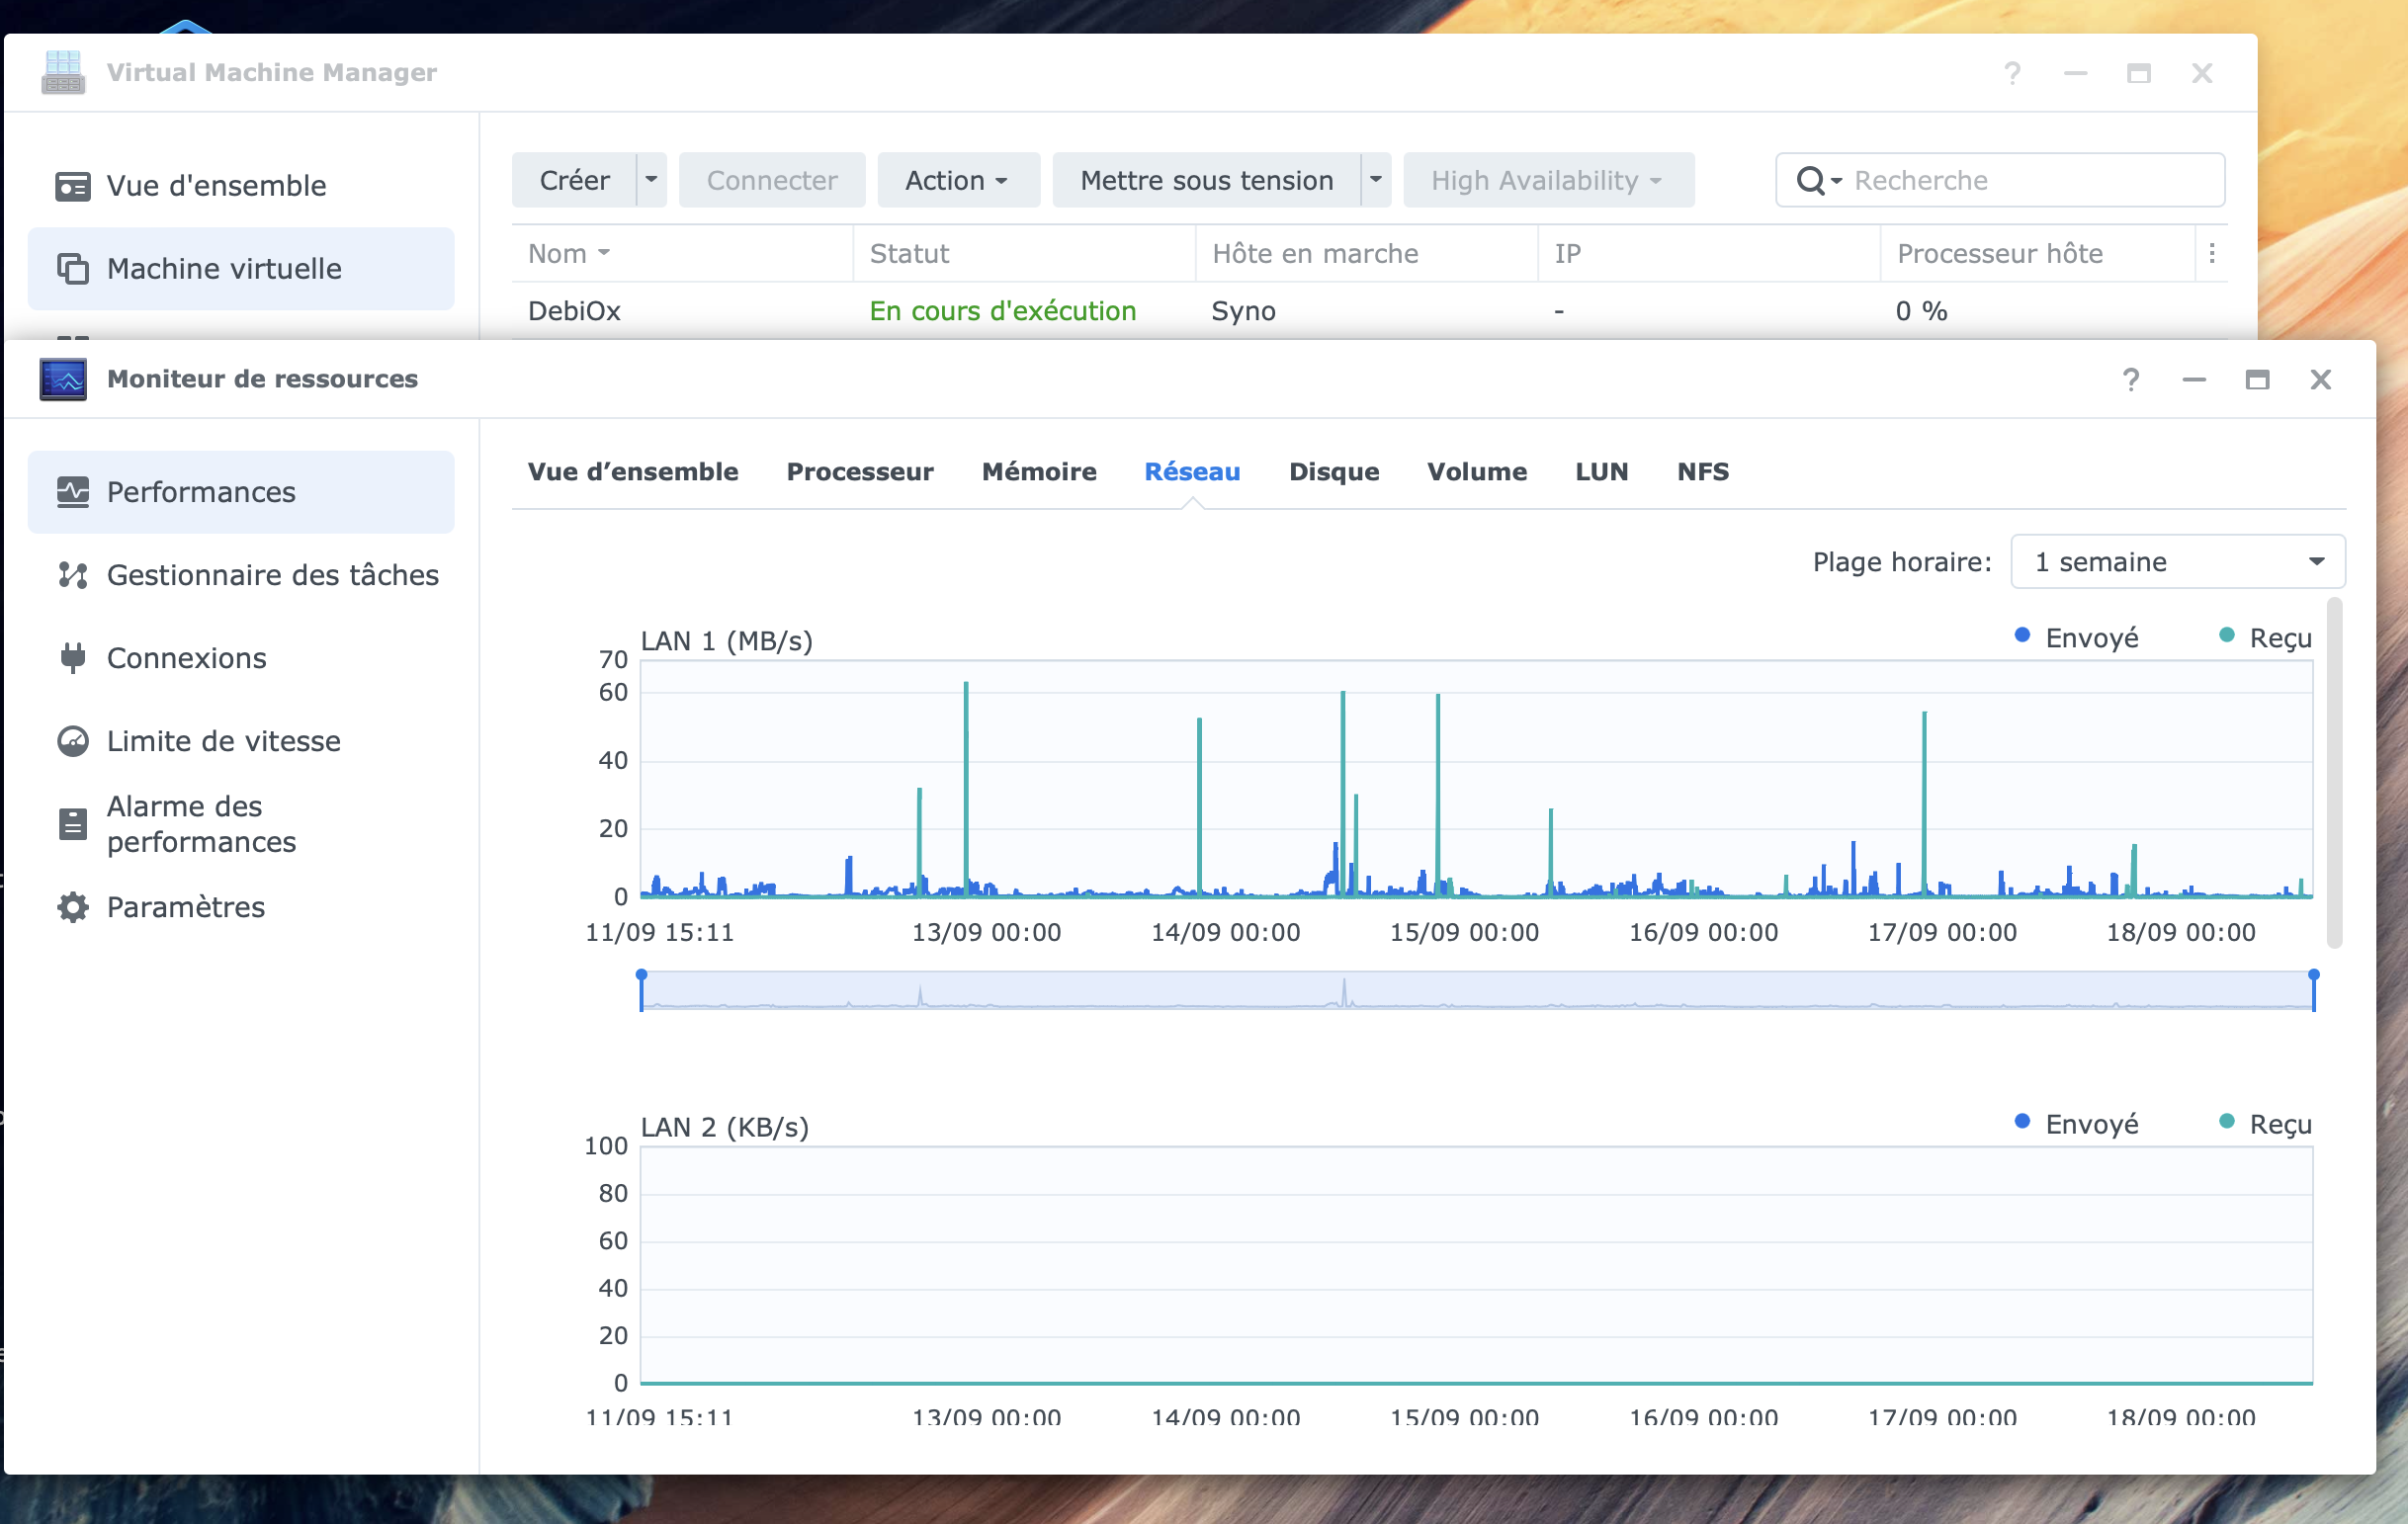The height and width of the screenshot is (1524, 2408).
Task: Expand the Action dropdown menu
Action: (x=957, y=181)
